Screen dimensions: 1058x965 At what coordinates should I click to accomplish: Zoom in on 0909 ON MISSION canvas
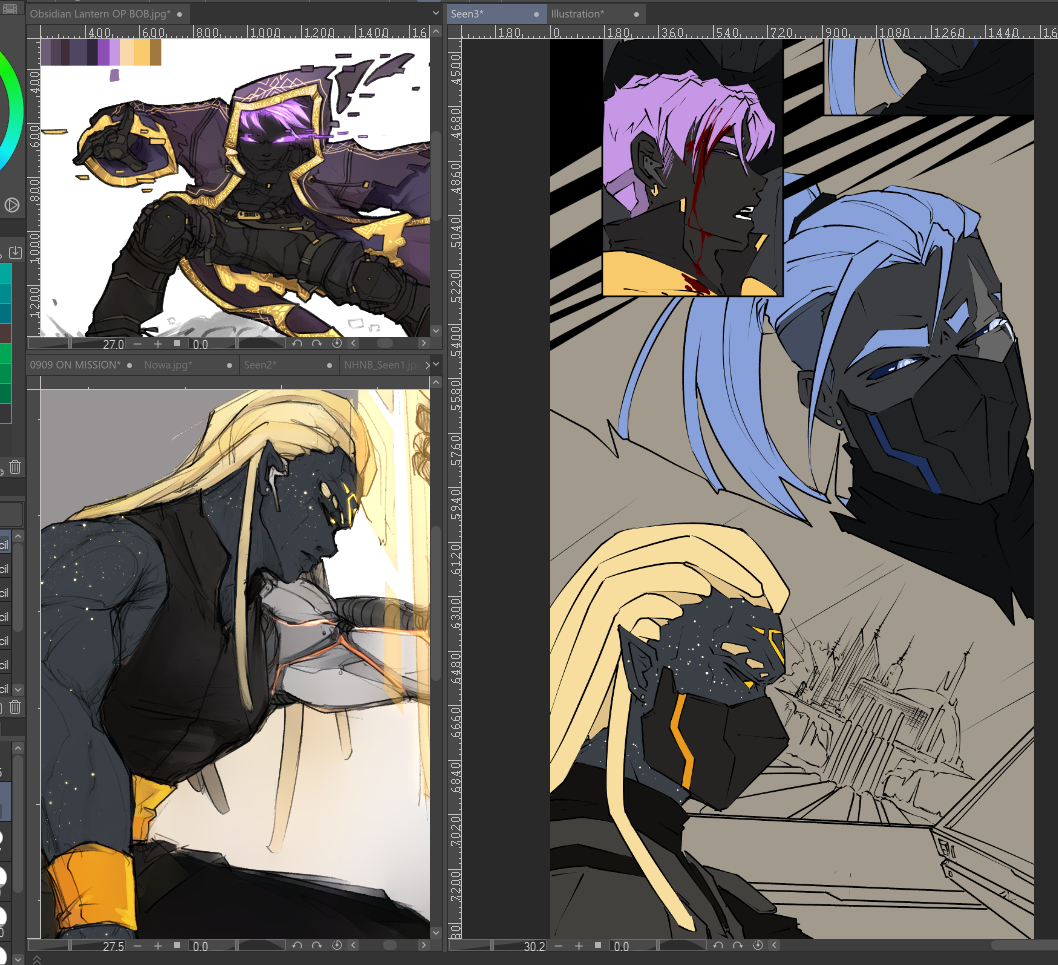coord(158,946)
